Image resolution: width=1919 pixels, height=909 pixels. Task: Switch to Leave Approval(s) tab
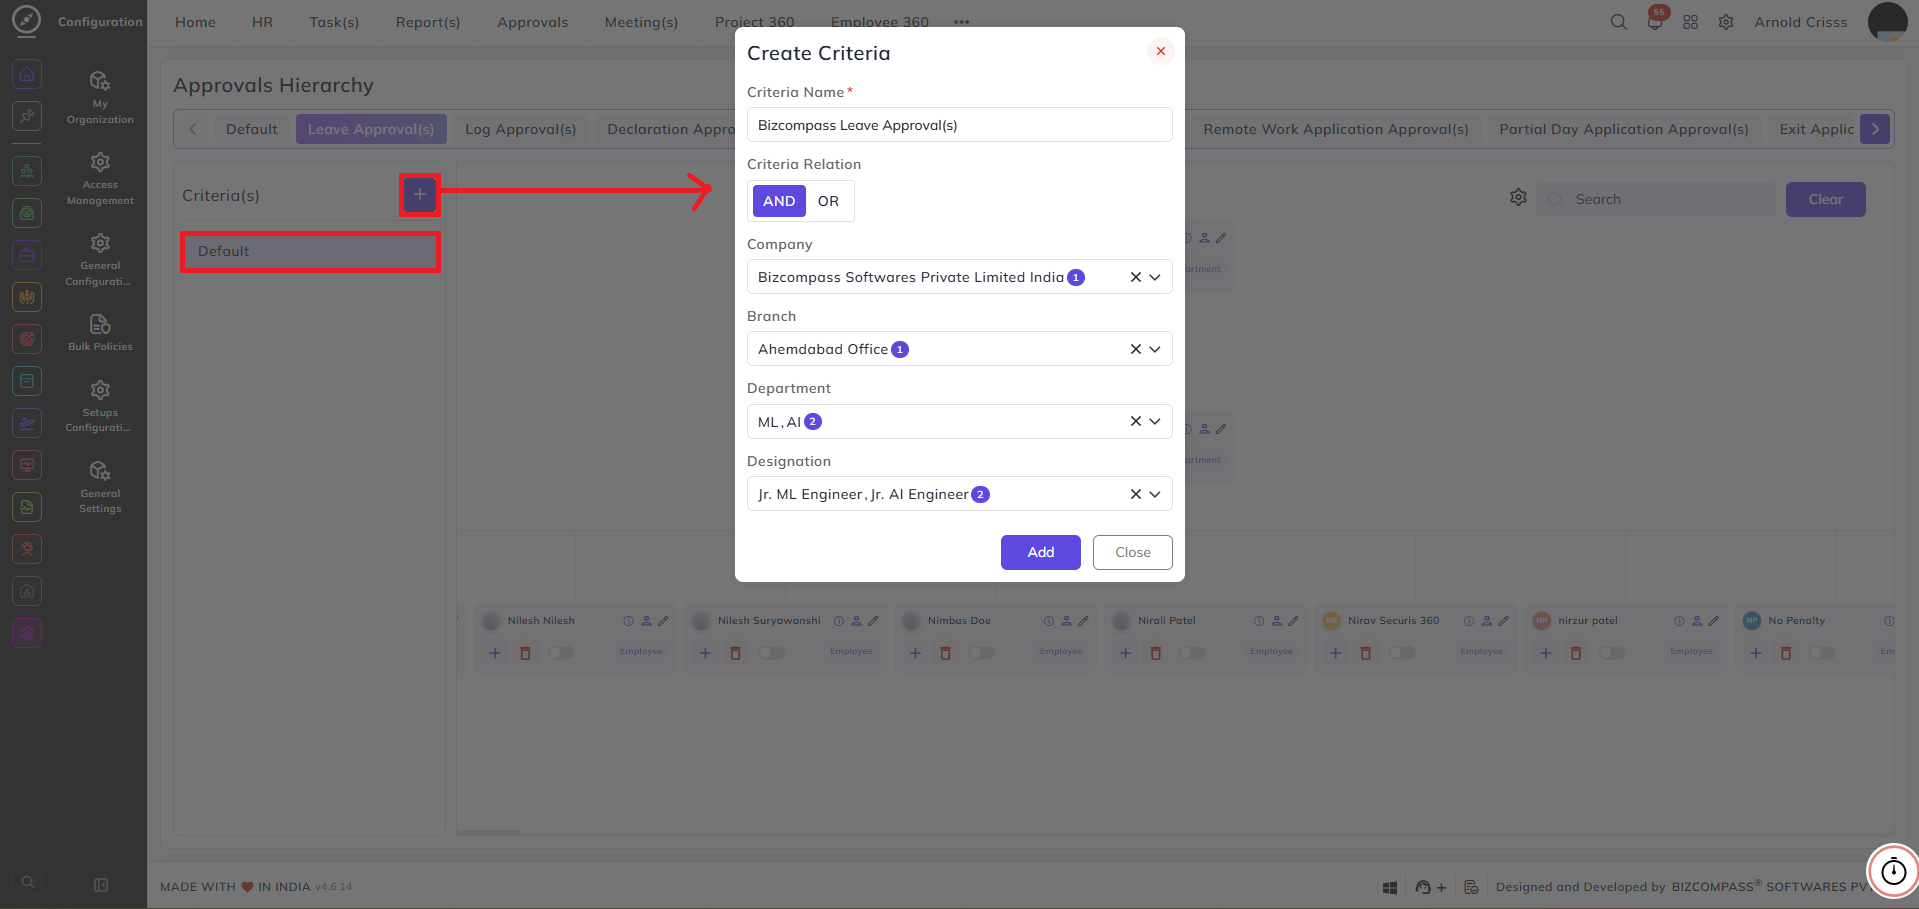(371, 129)
